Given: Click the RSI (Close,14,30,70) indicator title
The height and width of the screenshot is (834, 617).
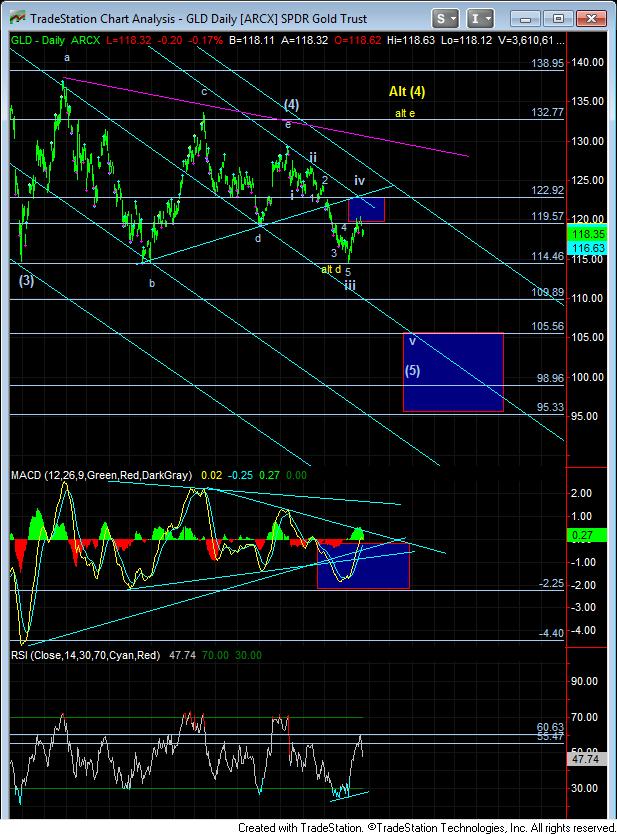Looking at the screenshot, I should tap(86, 655).
